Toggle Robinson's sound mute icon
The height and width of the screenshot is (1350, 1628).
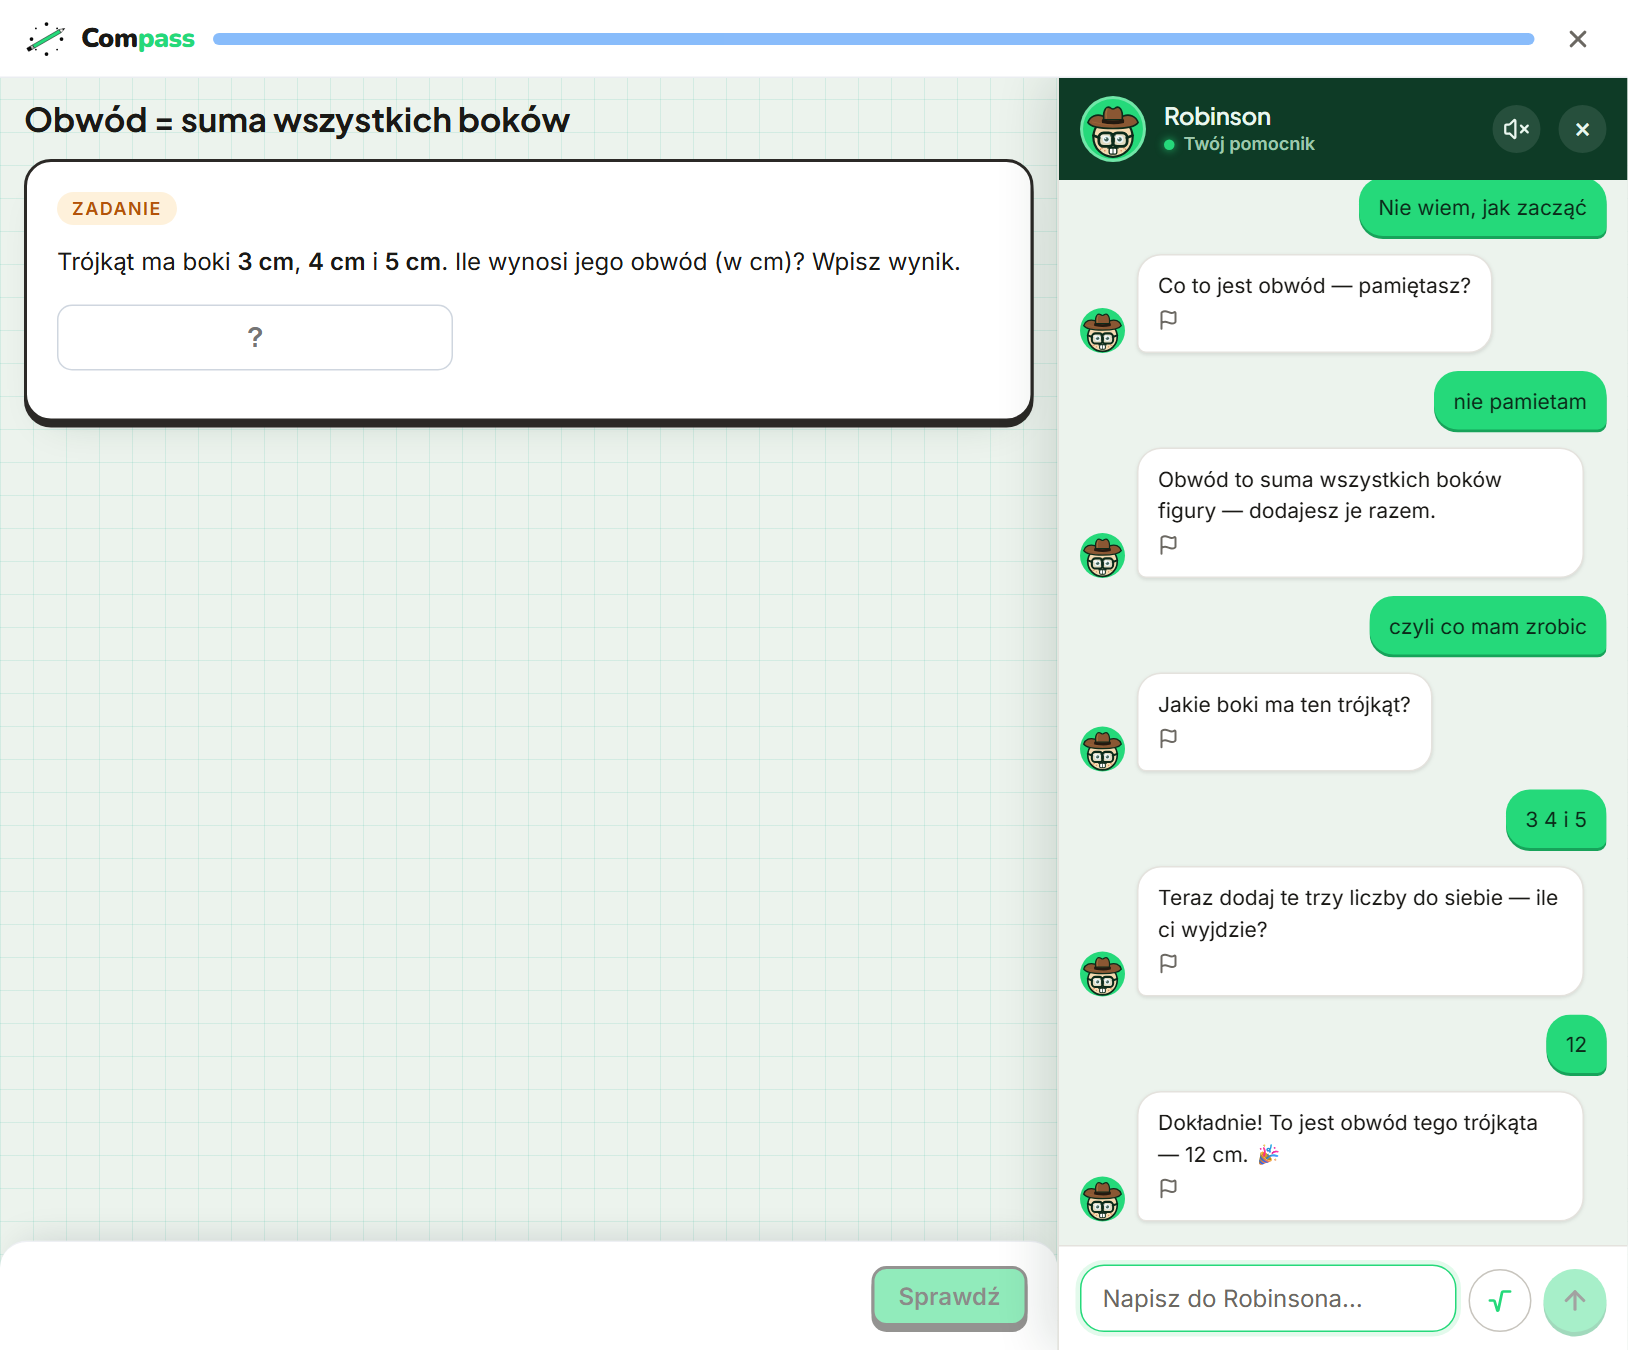(1516, 129)
